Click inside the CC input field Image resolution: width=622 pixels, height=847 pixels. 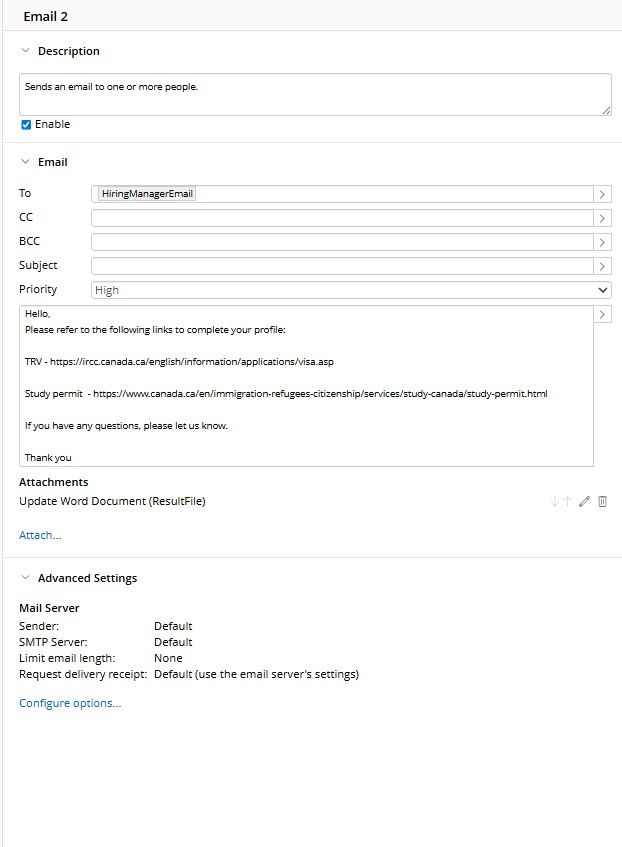342,218
